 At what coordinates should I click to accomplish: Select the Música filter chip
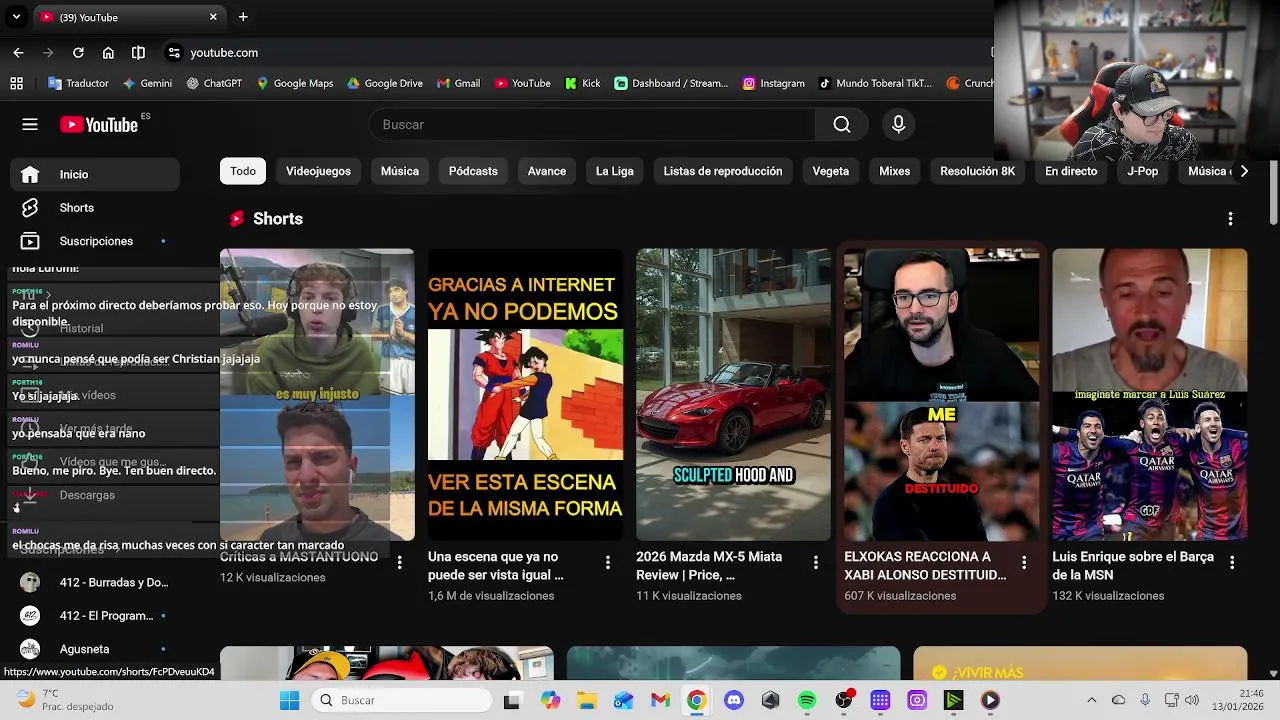click(400, 171)
